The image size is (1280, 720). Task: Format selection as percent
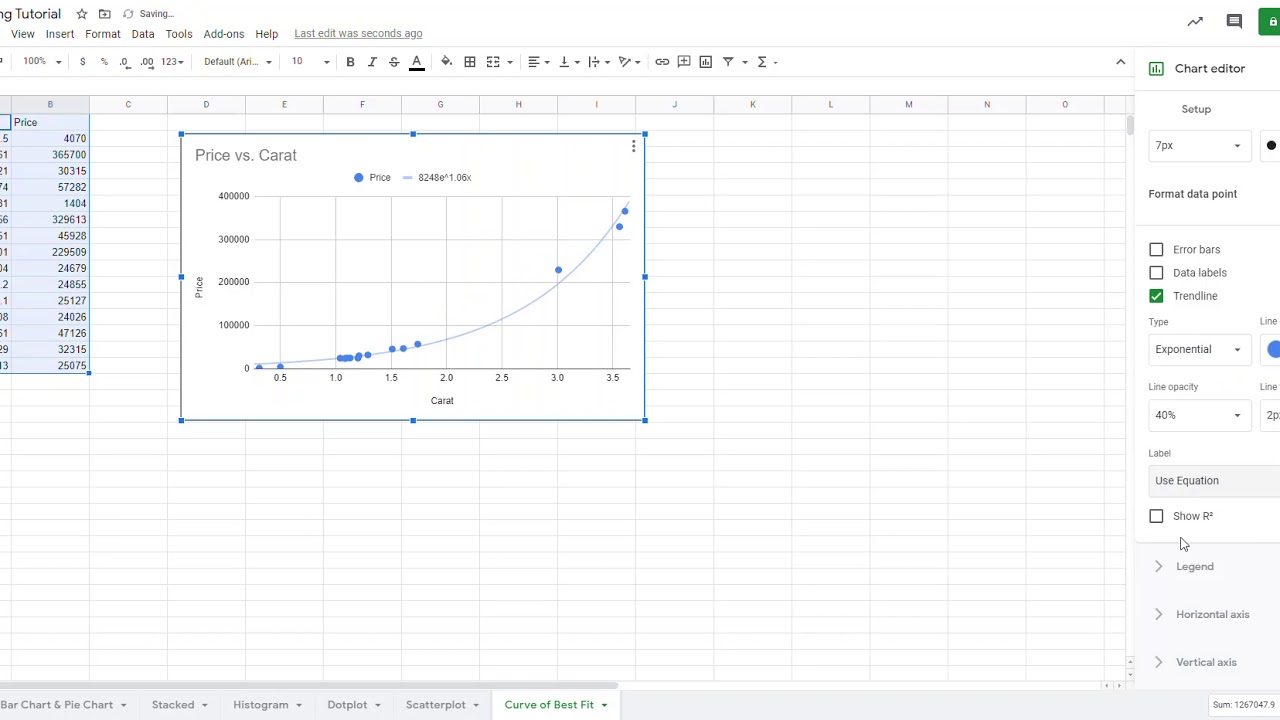click(104, 62)
